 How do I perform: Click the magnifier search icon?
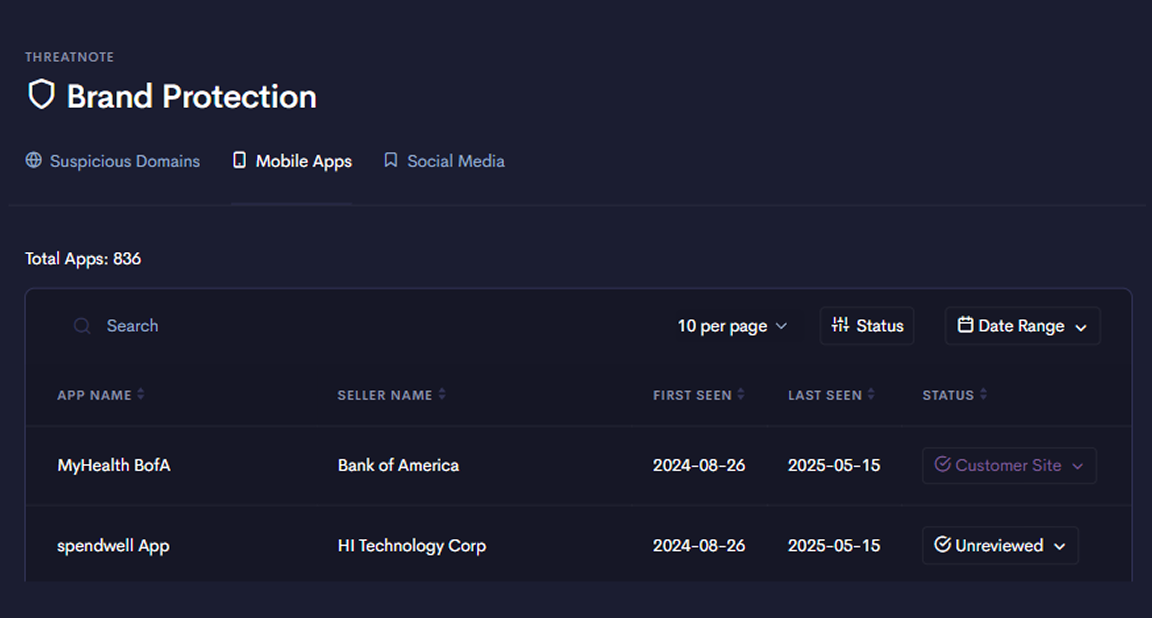click(82, 326)
